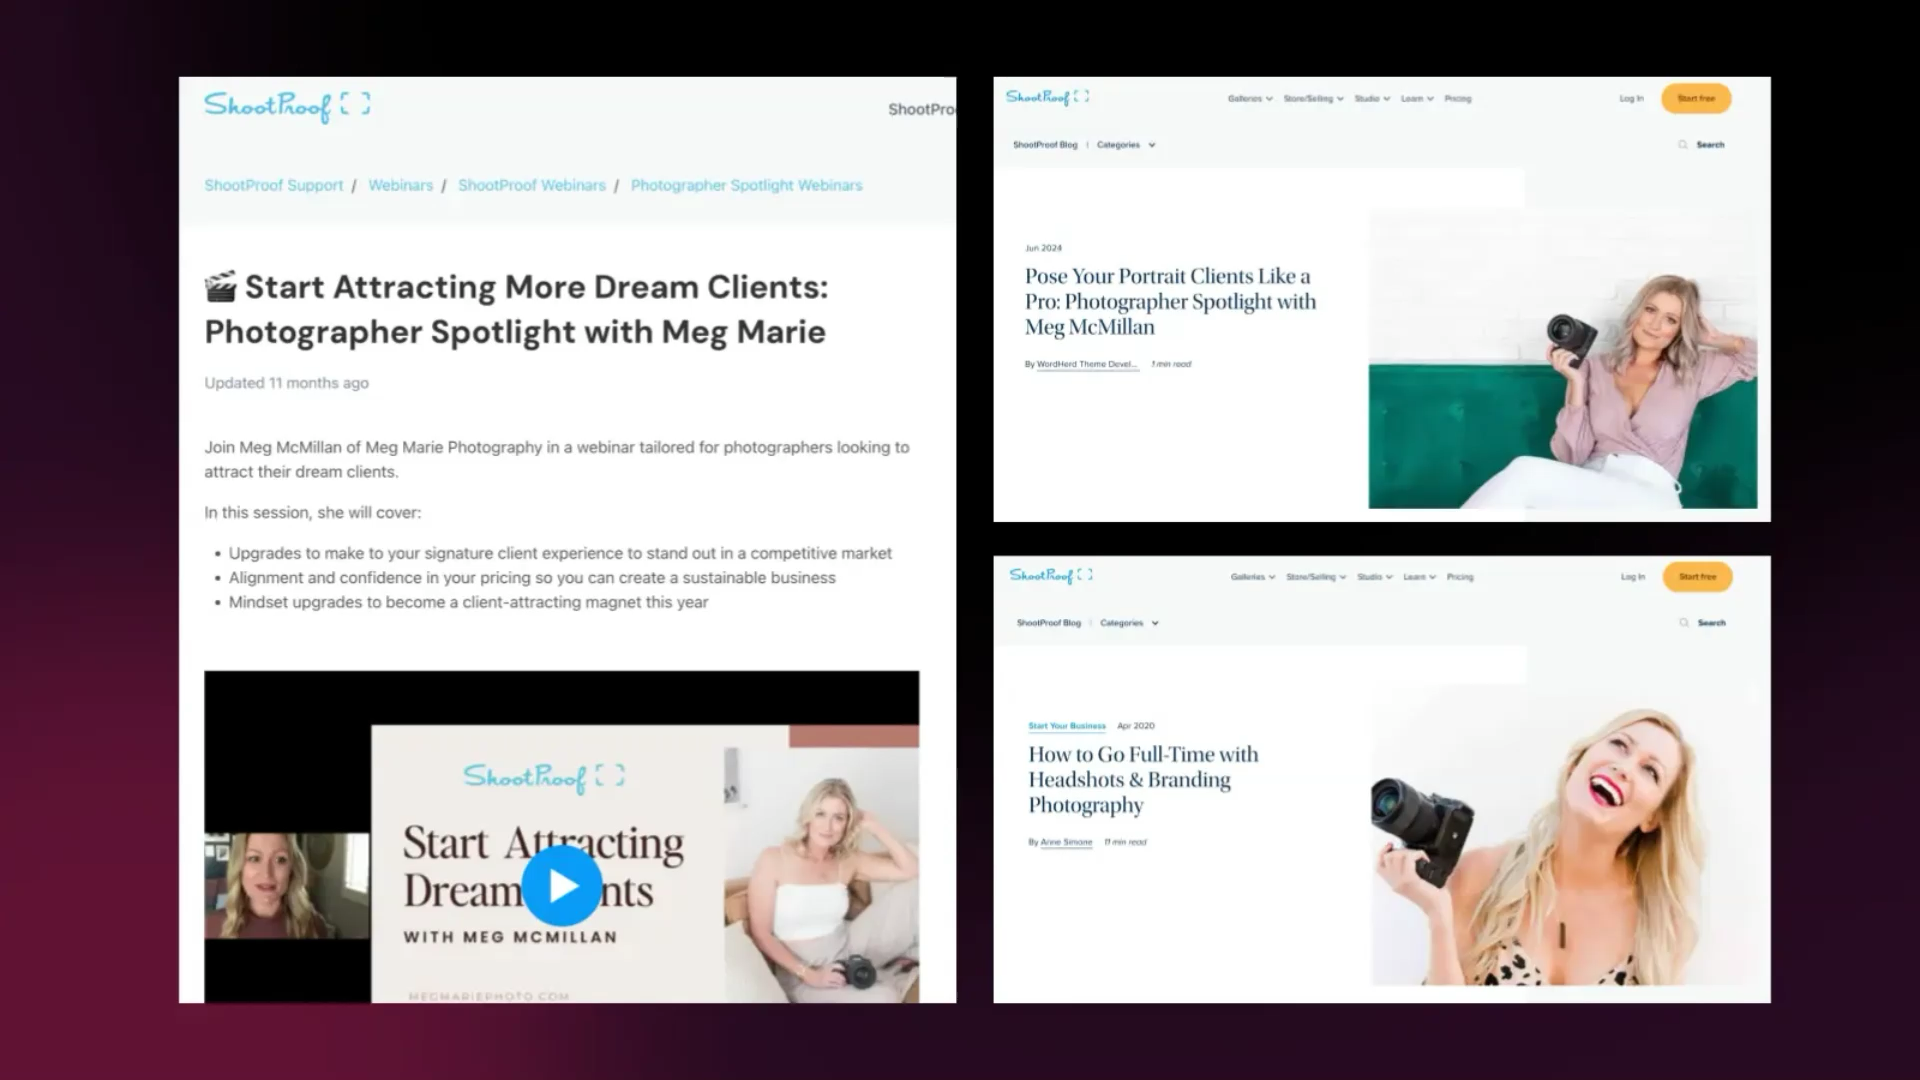
Task: Open the ShootProof Support breadcrumb link
Action: coord(273,185)
